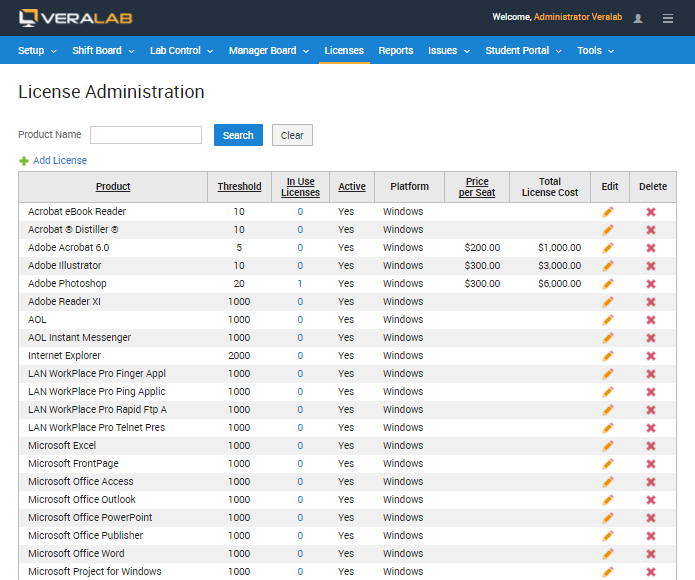695x580 pixels.
Task: Delete the Microsoft Office Access license
Action: 651,482
